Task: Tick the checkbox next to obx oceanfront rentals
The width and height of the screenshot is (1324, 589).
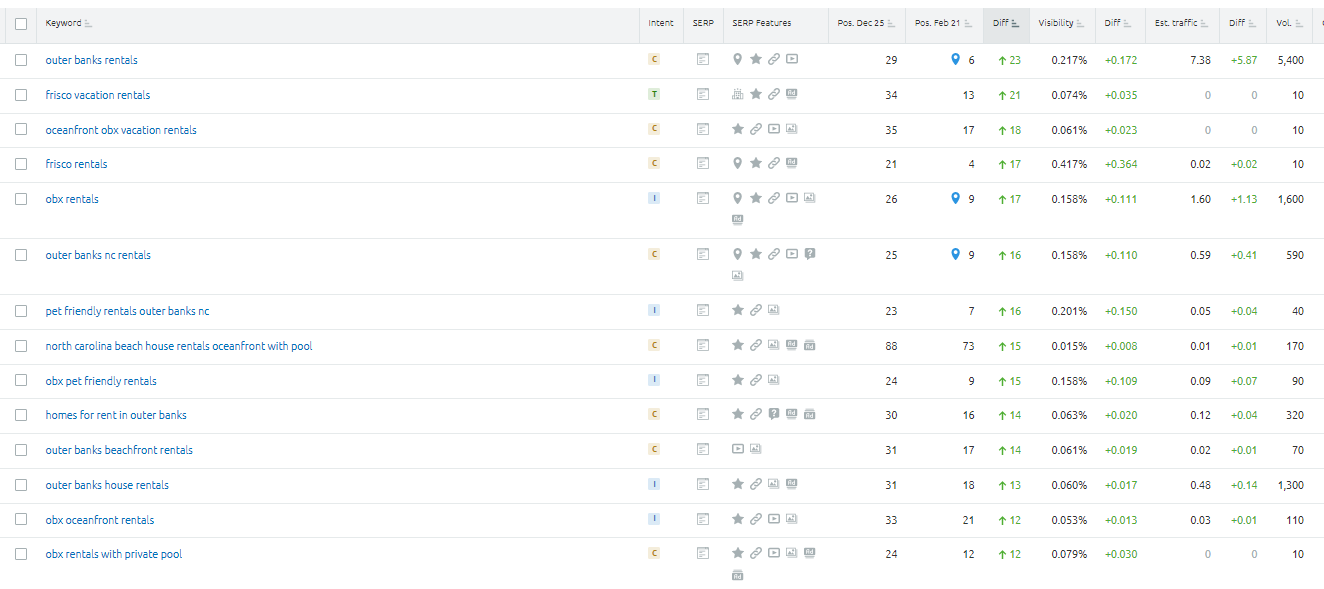Action: [x=21, y=520]
